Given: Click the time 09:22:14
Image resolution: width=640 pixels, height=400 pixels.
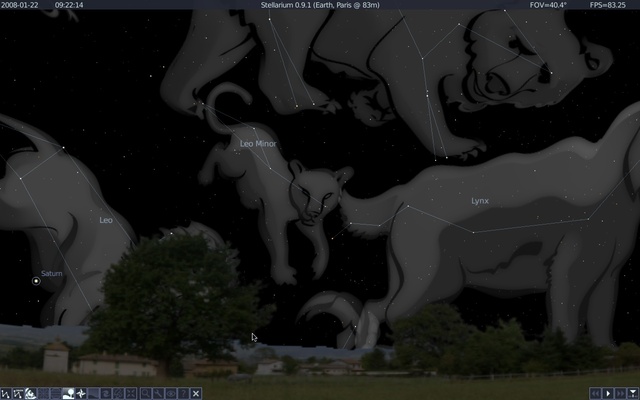Looking at the screenshot, I should (x=69, y=5).
